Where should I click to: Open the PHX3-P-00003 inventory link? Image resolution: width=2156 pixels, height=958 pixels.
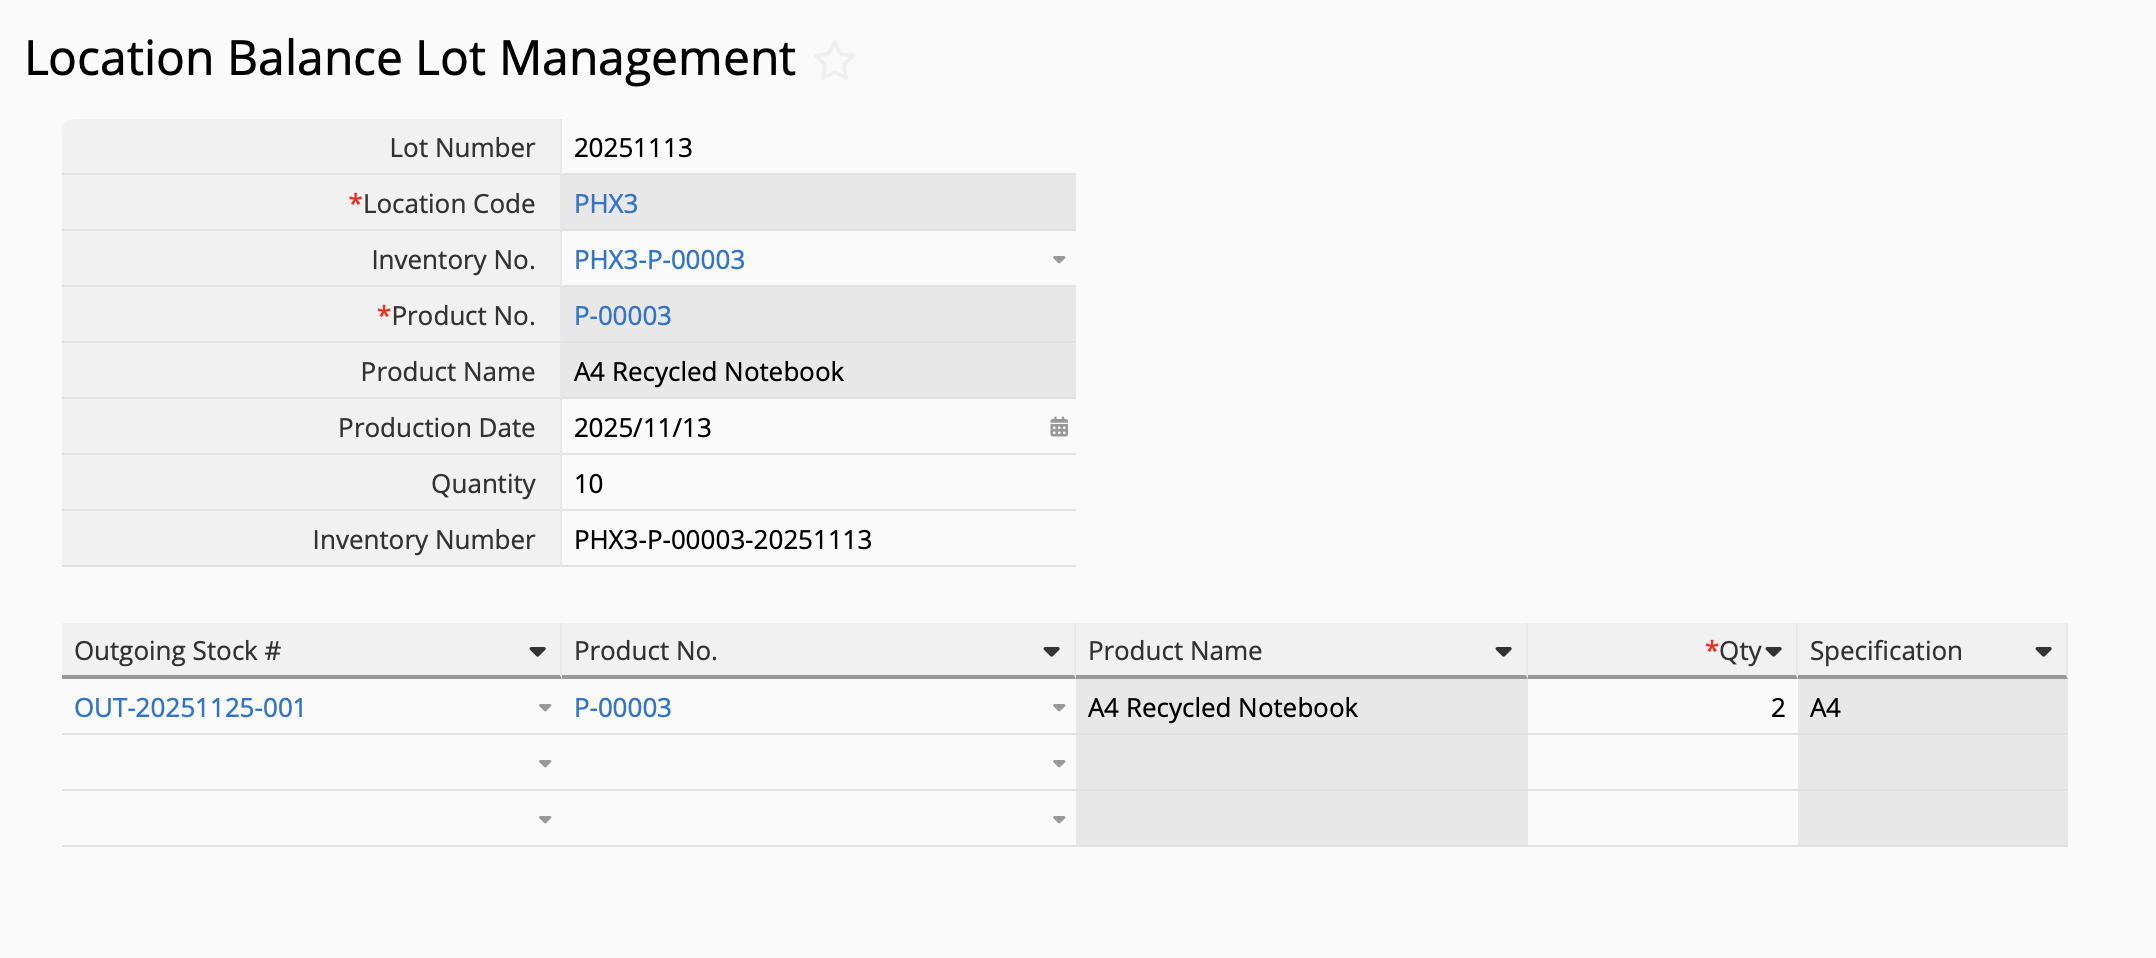tap(659, 260)
